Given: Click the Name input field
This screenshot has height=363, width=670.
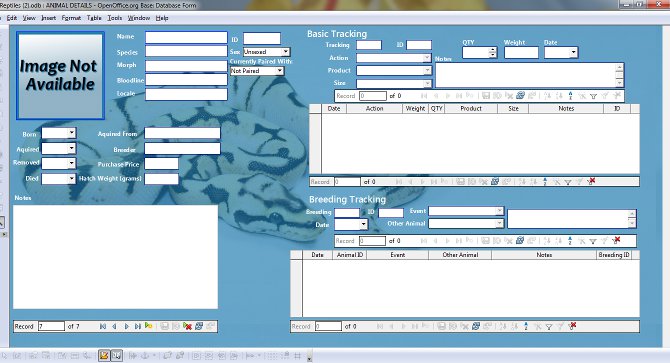Looking at the screenshot, I should point(186,38).
